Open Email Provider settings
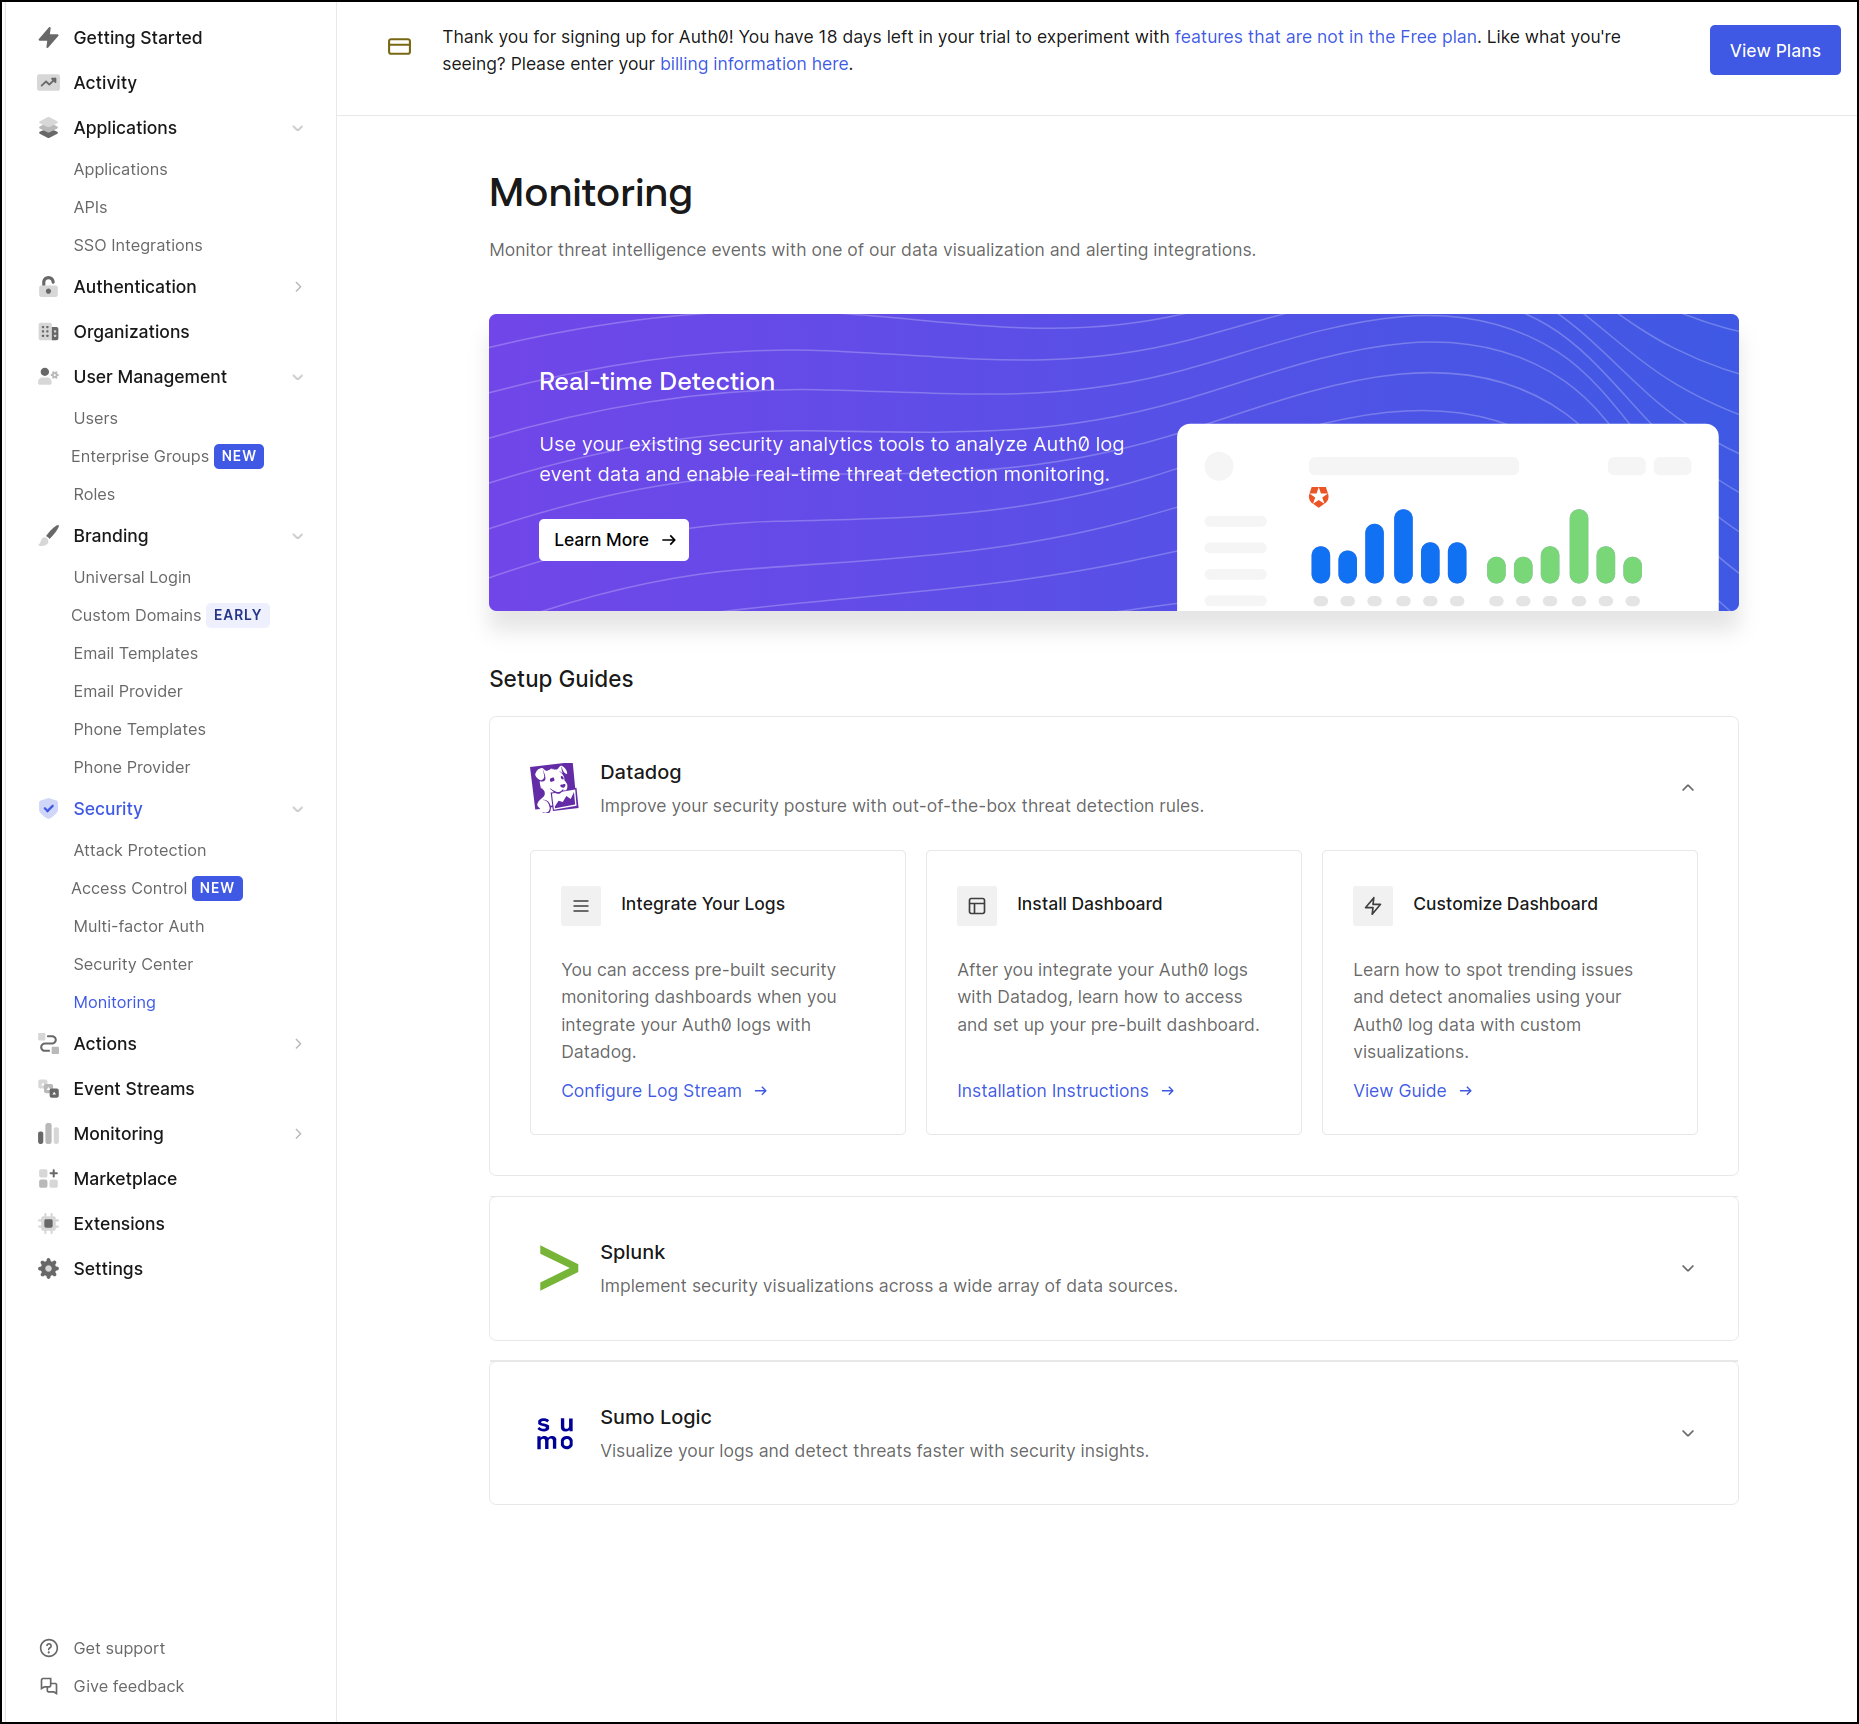 (128, 691)
